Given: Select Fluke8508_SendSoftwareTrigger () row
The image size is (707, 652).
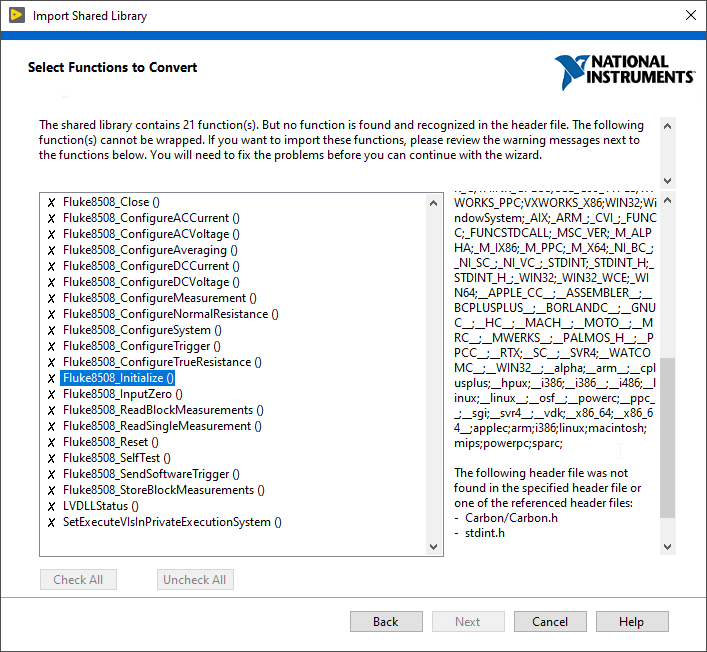Looking at the screenshot, I should point(151,474).
